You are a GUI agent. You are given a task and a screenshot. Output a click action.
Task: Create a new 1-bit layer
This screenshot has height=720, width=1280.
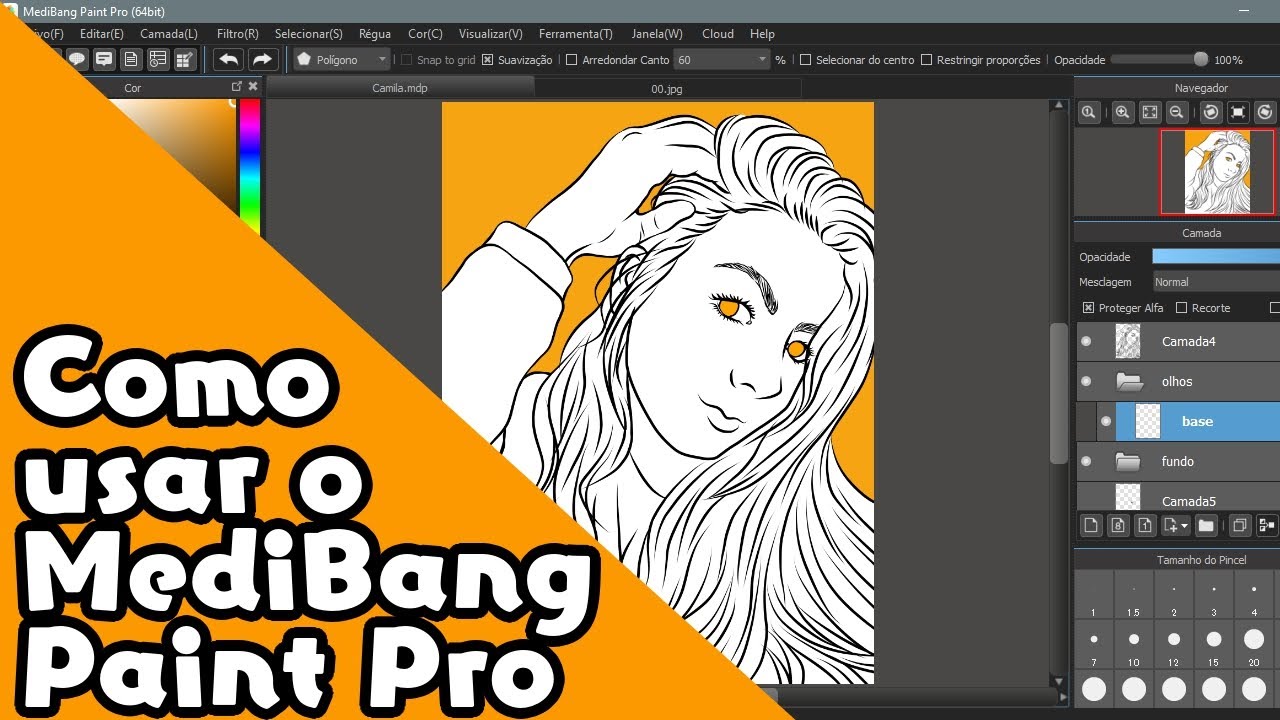[x=1146, y=525]
